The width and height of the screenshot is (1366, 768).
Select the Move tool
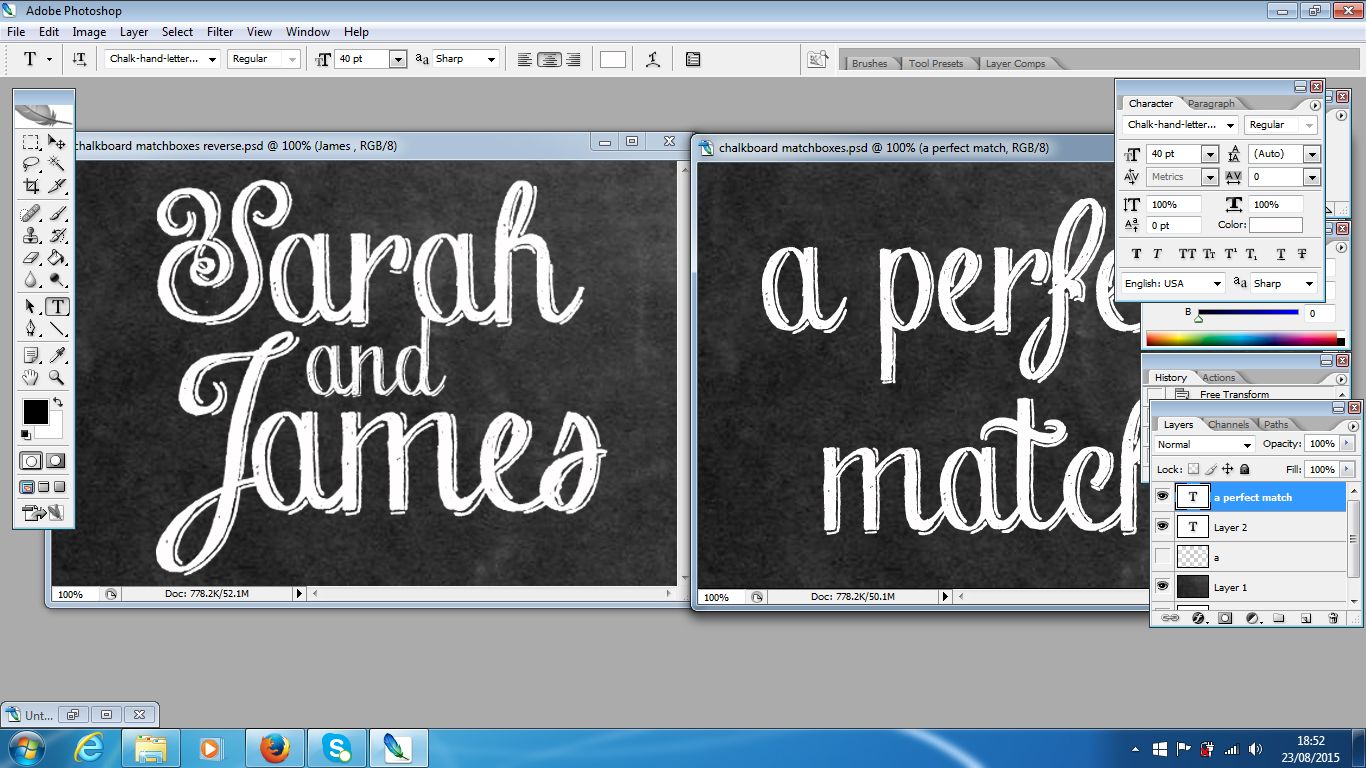click(x=57, y=143)
